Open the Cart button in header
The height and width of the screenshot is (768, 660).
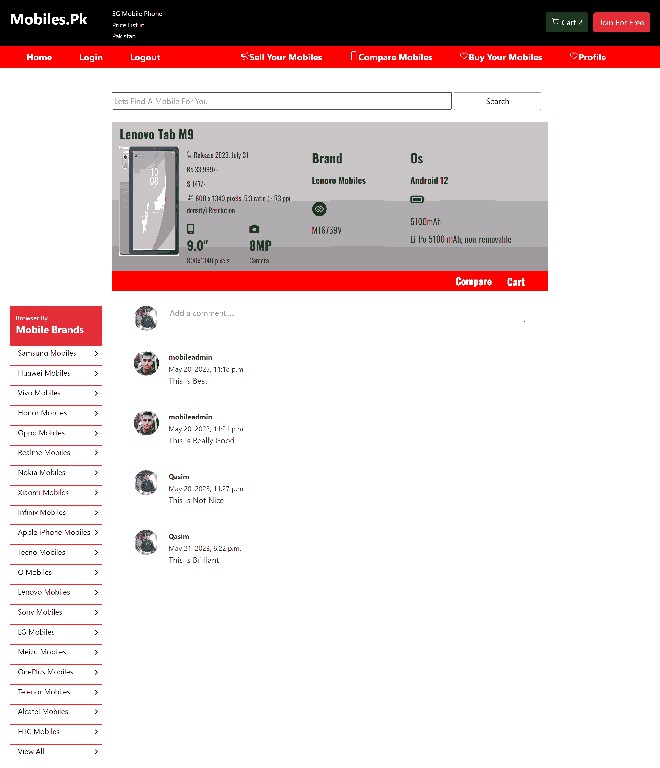[566, 22]
